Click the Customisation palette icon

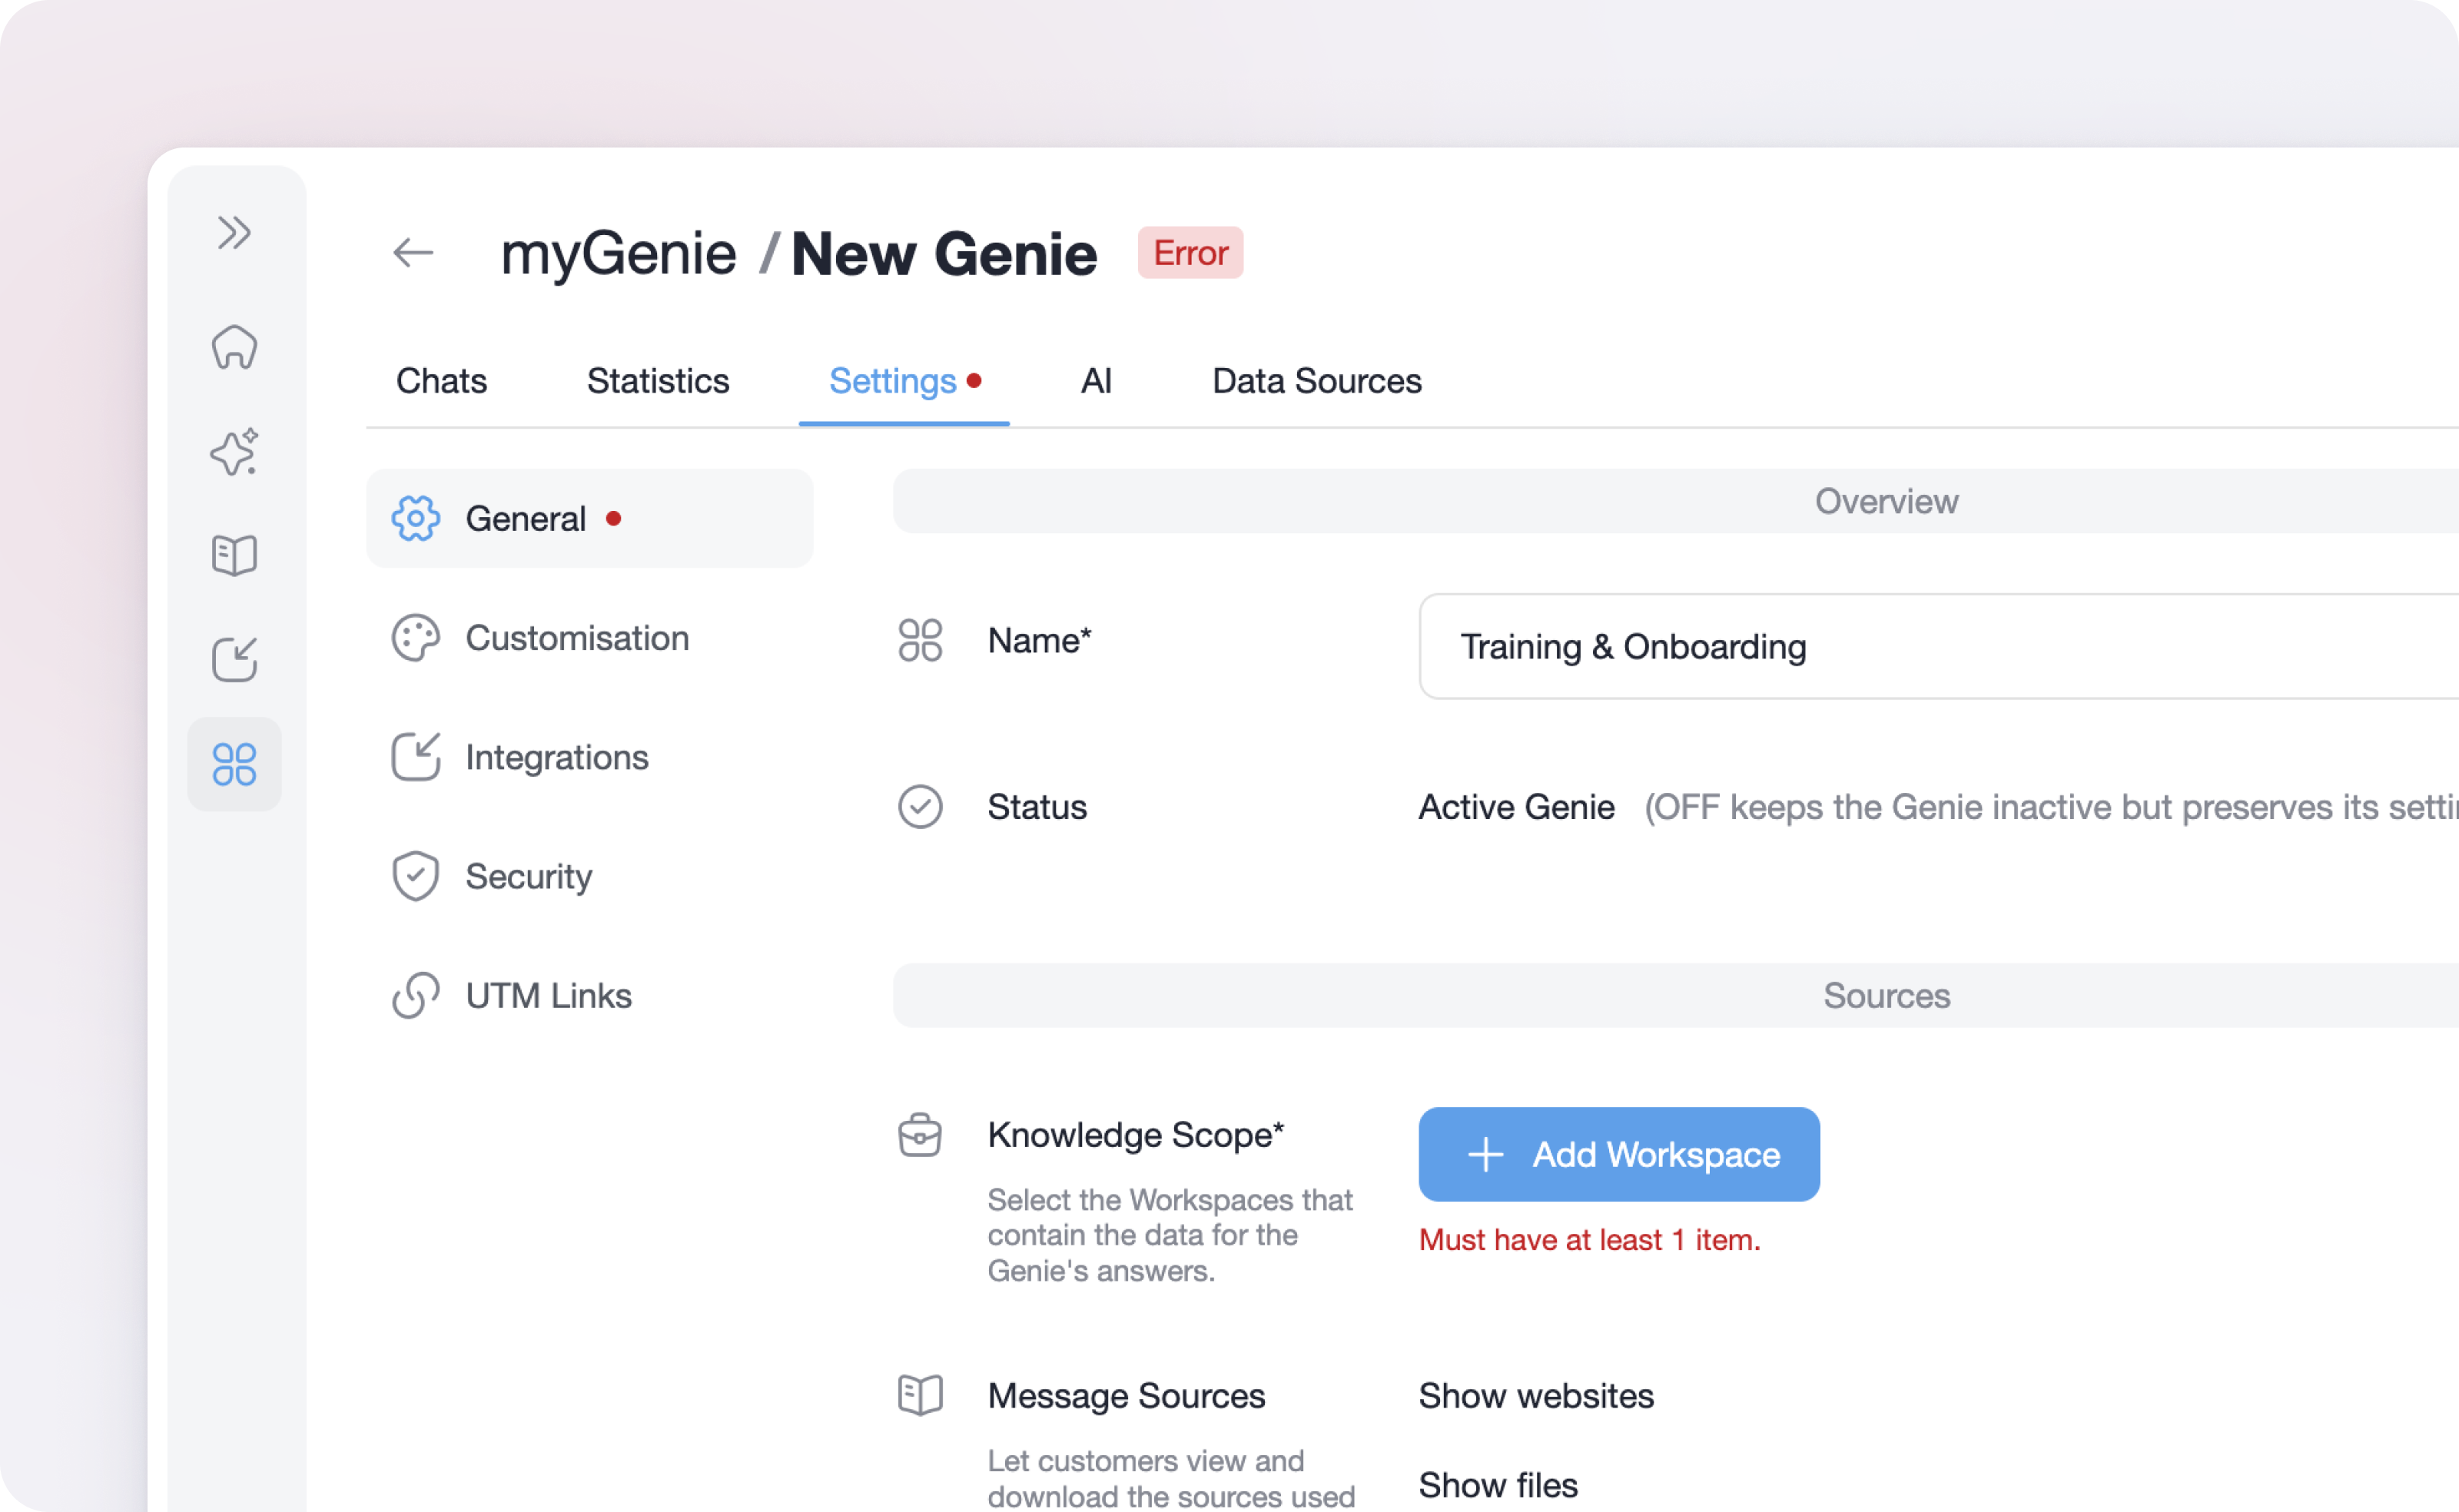click(415, 638)
